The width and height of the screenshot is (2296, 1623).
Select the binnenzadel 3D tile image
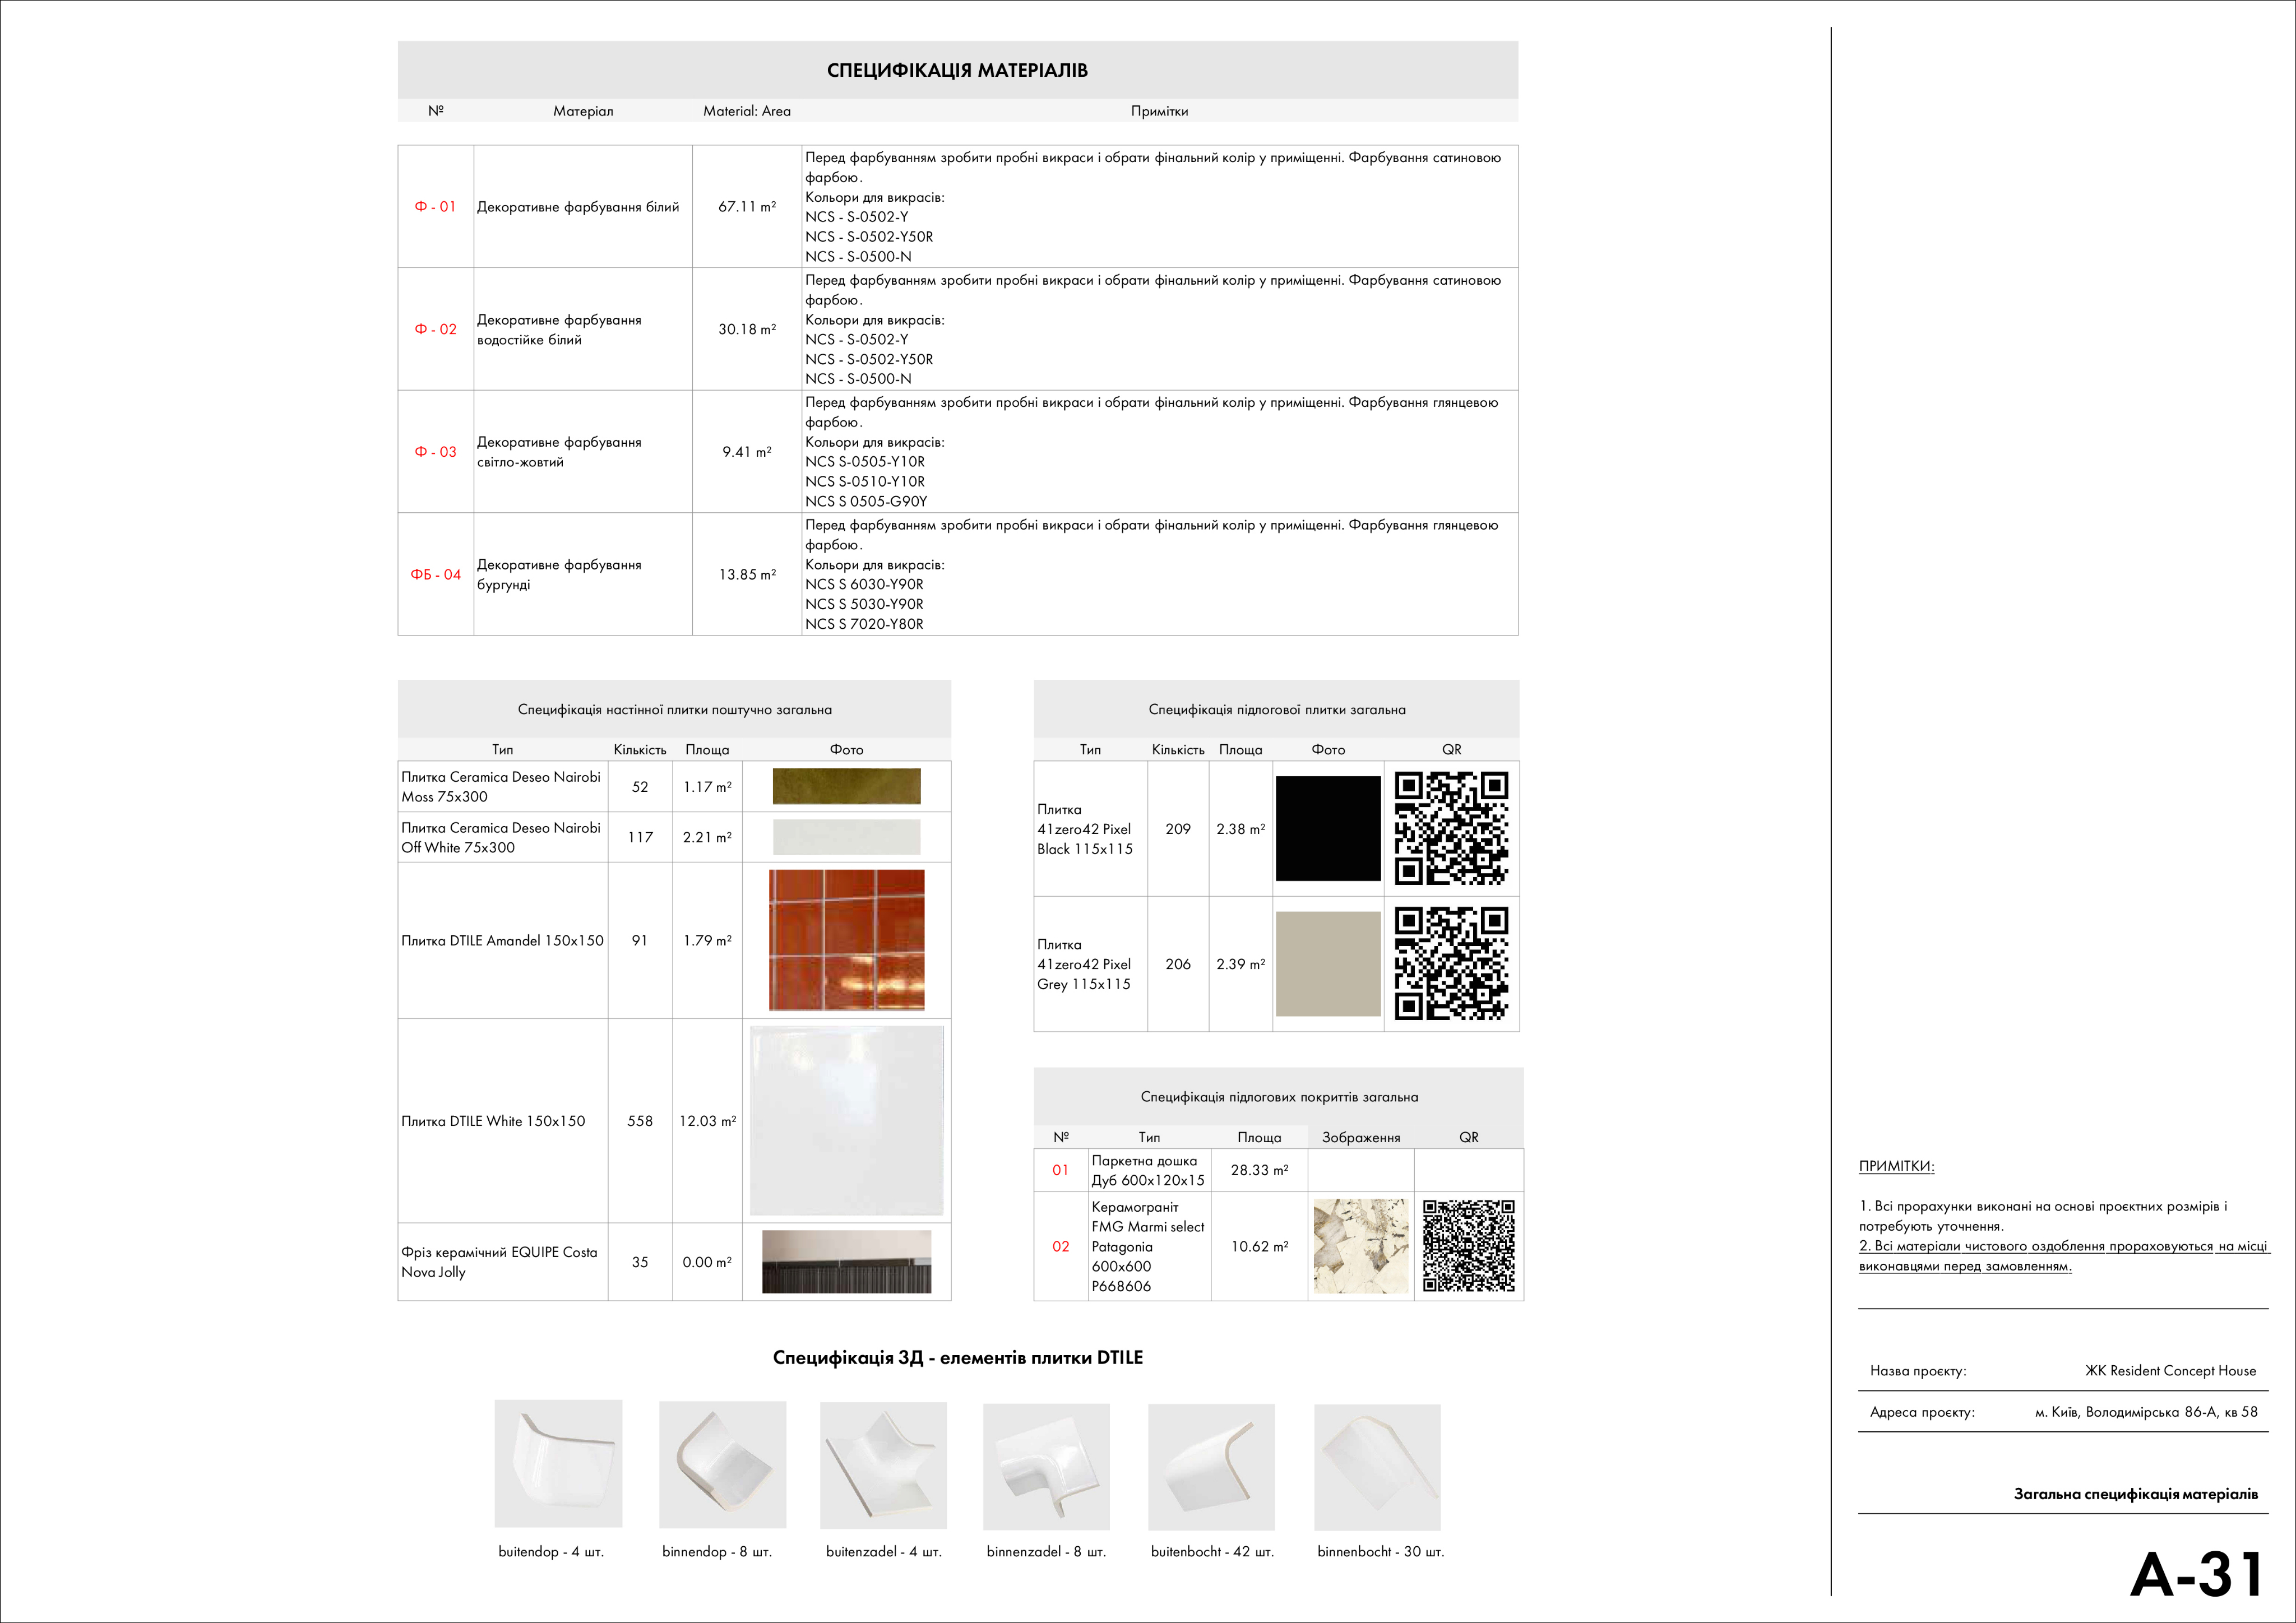click(1046, 1466)
